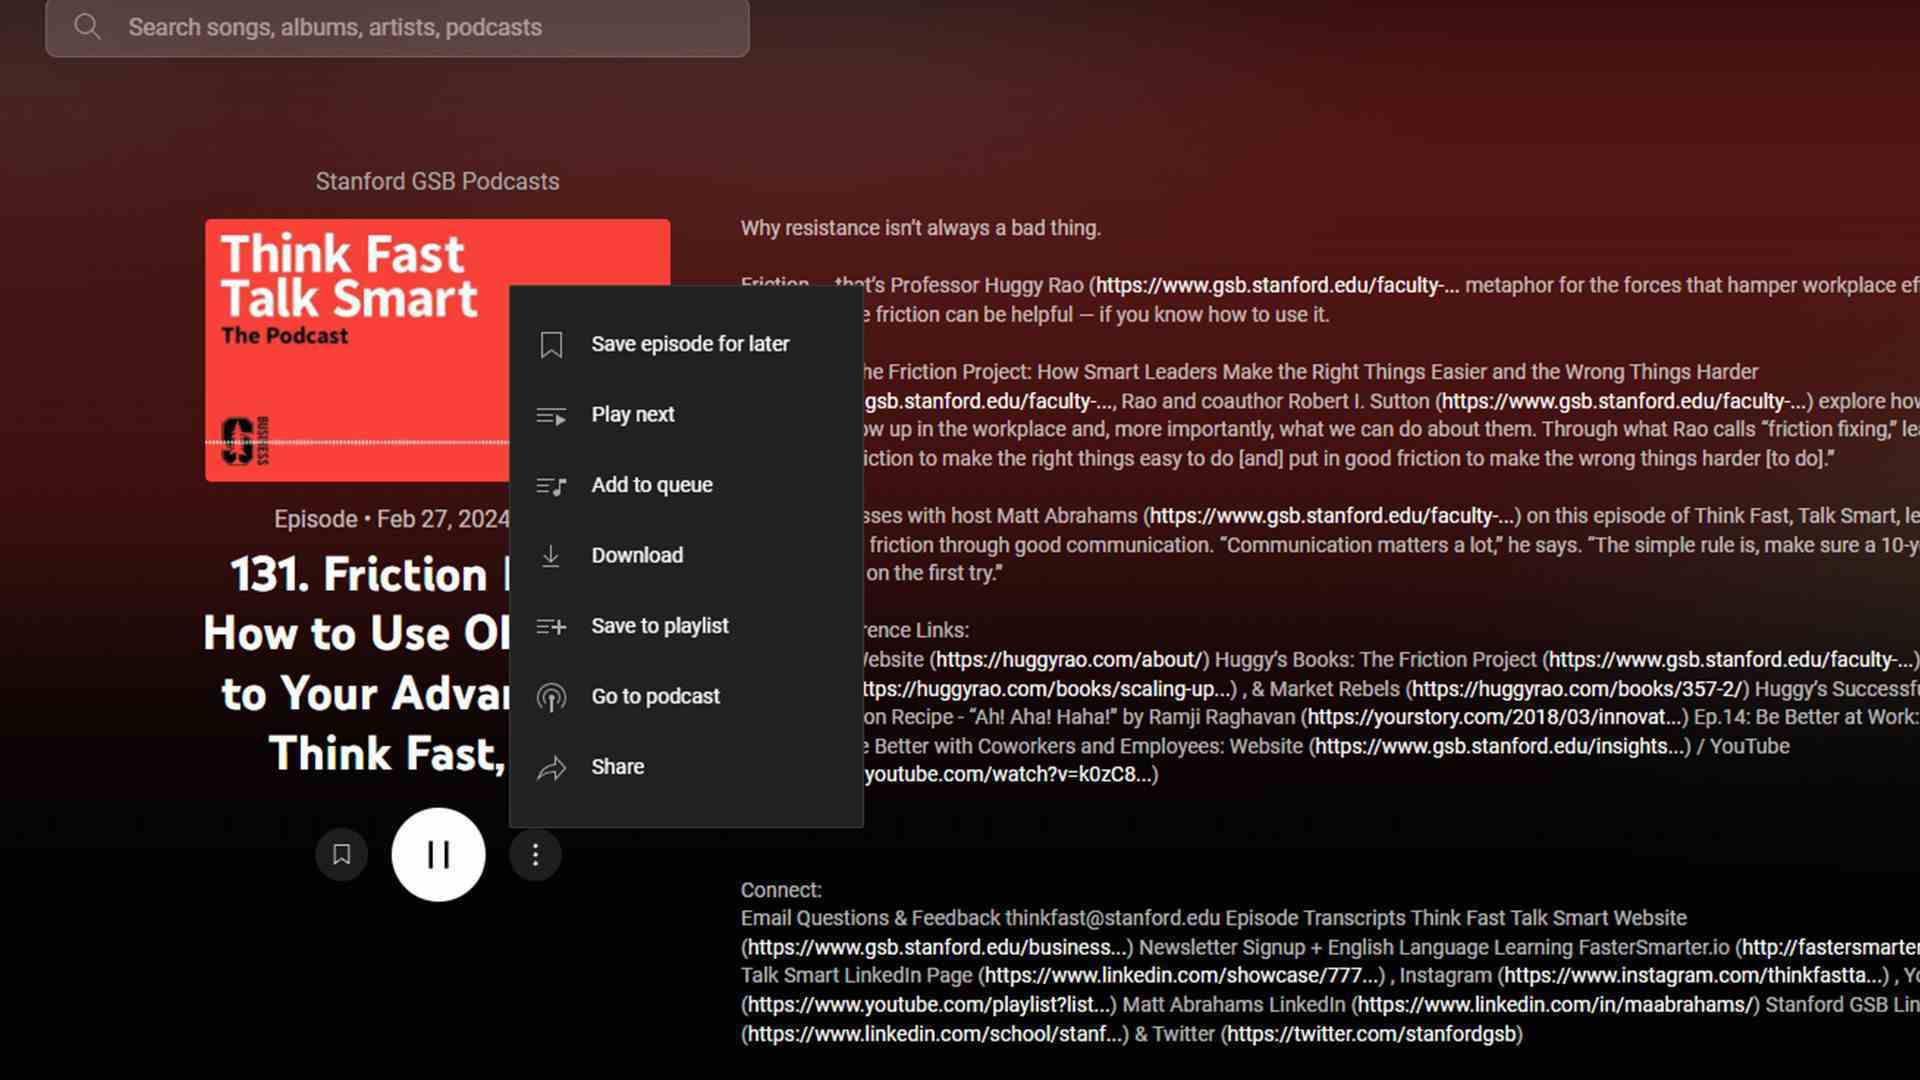Open huggyrao.com/about link

pyautogui.click(x=1069, y=660)
